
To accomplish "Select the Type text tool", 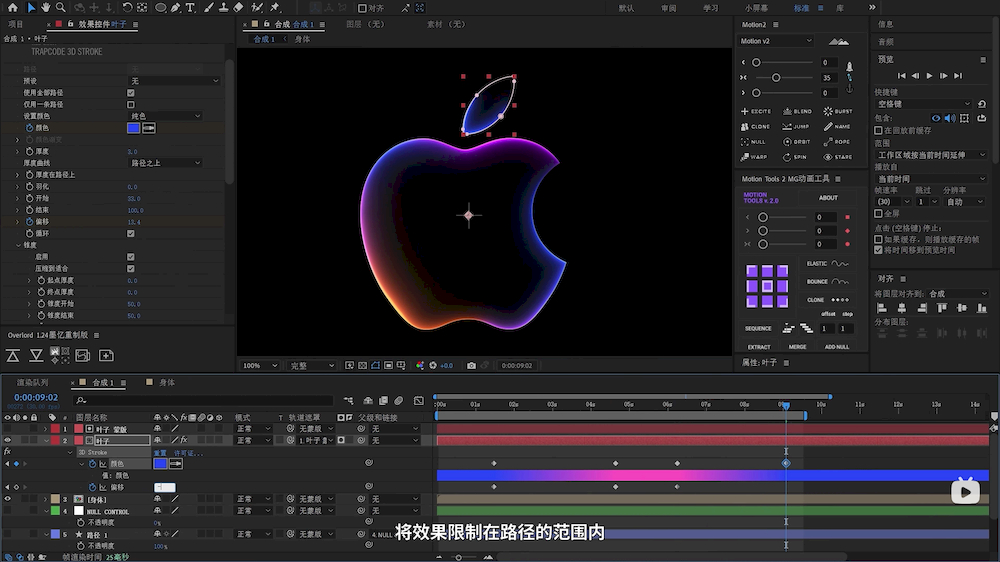I will click(190, 8).
